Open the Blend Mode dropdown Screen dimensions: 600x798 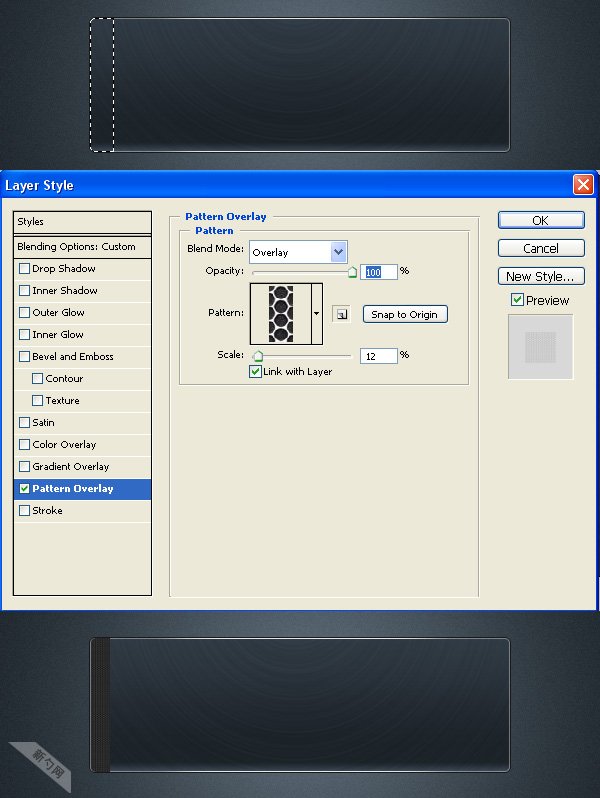tap(298, 252)
